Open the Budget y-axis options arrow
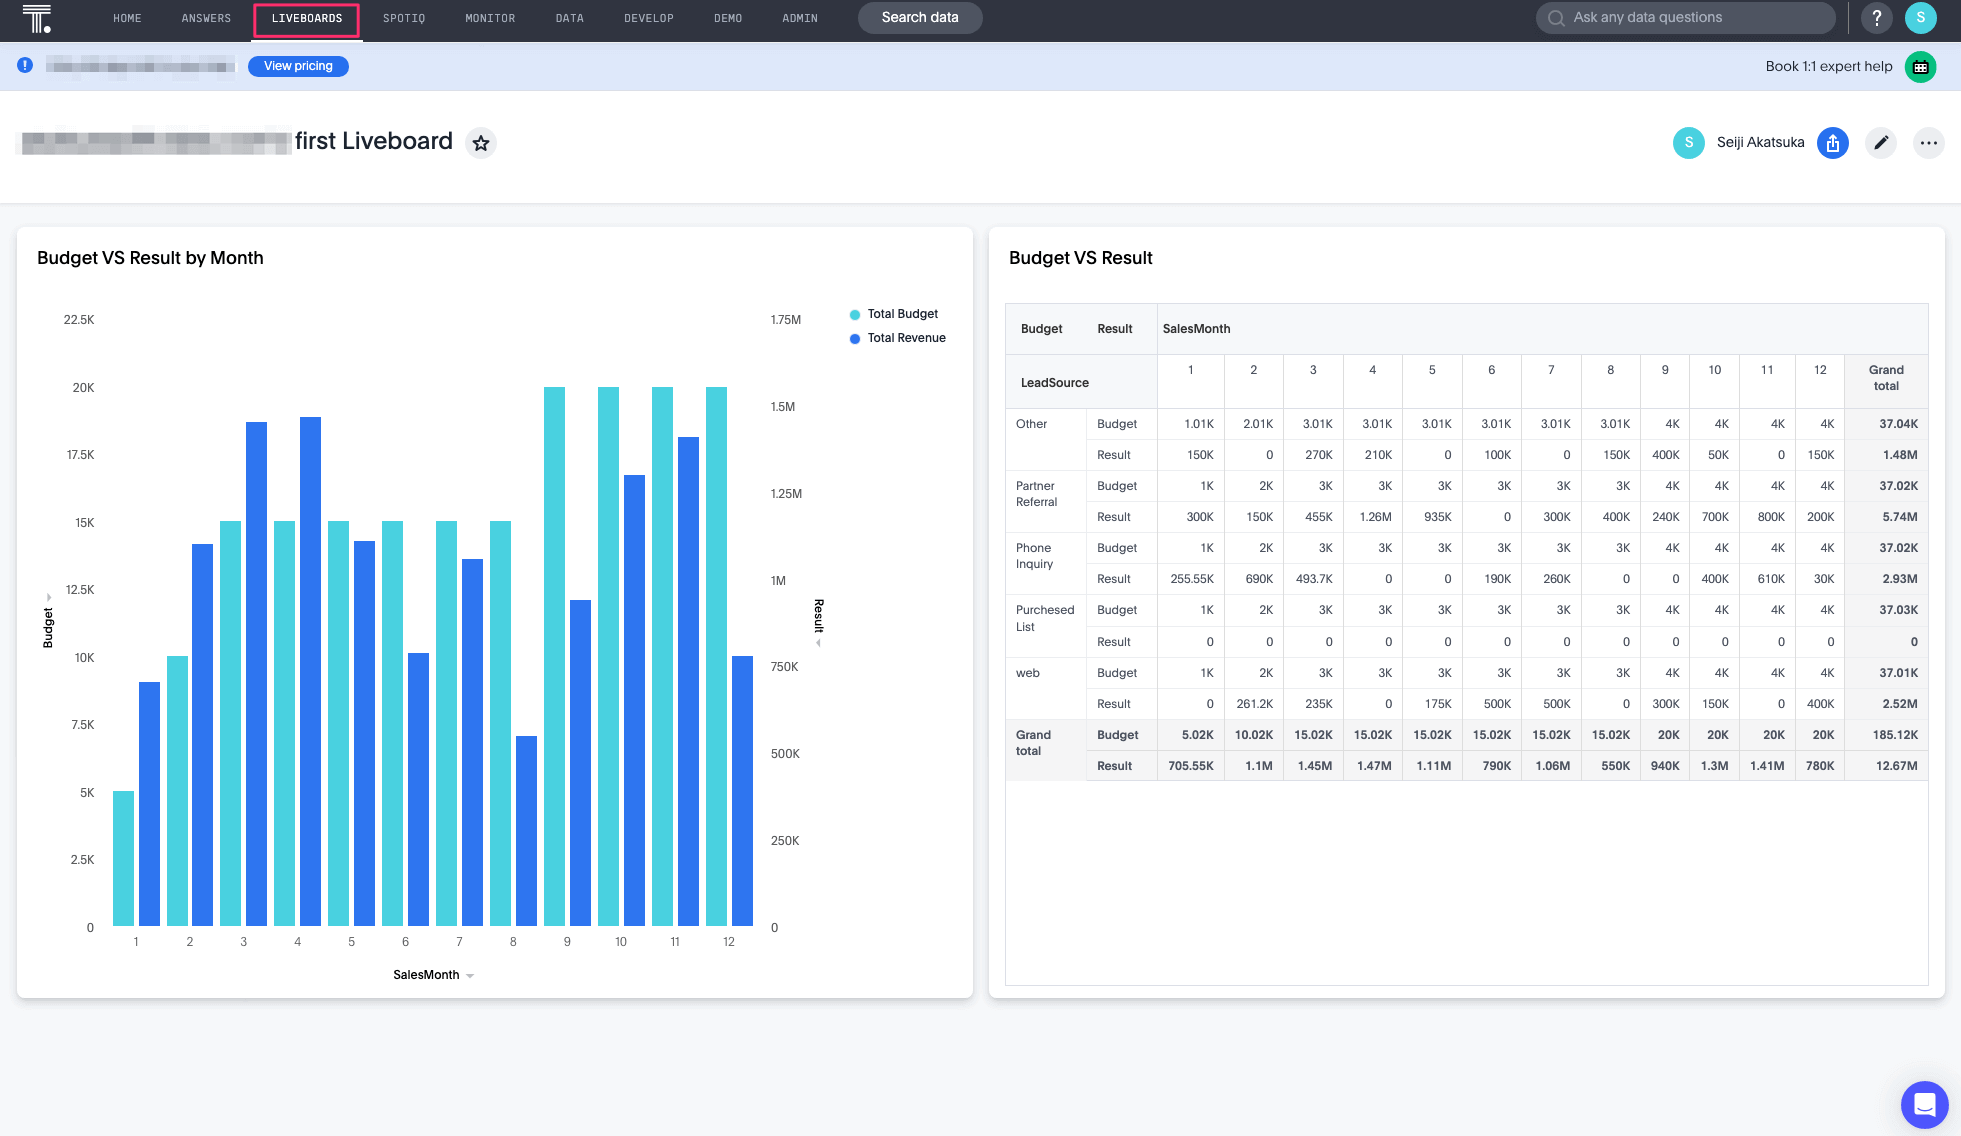 point(49,598)
